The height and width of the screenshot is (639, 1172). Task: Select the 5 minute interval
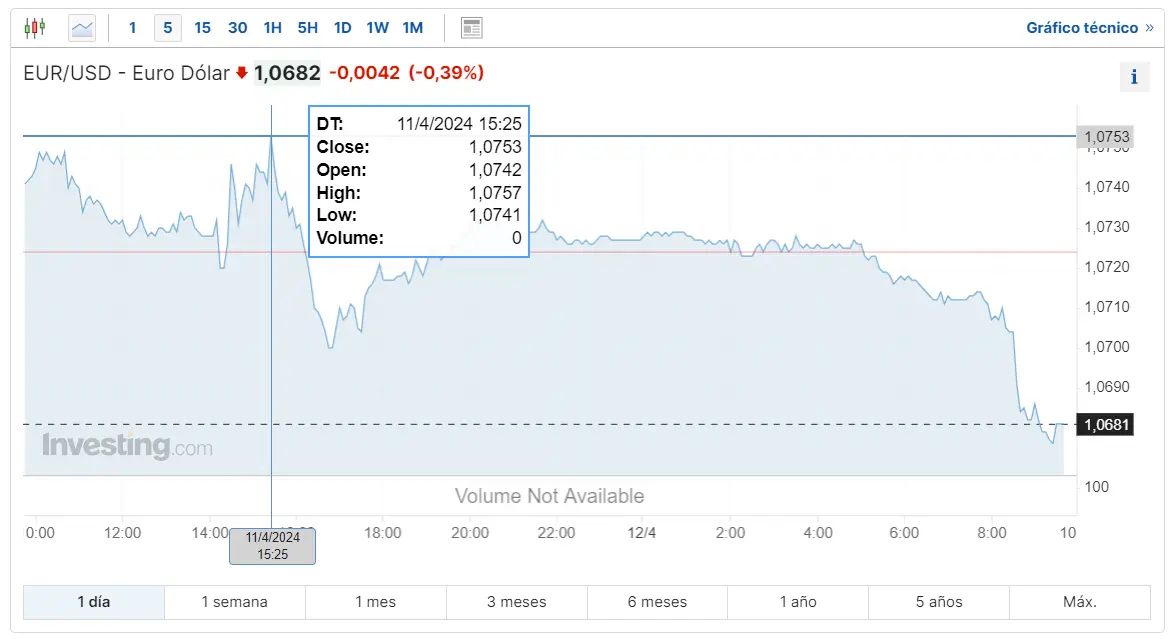[x=167, y=28]
